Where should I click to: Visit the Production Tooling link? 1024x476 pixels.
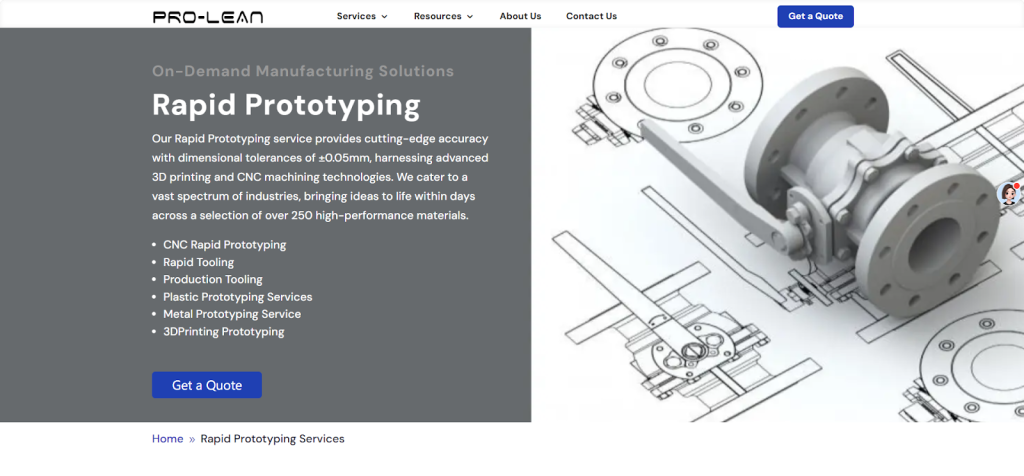pyautogui.click(x=212, y=280)
